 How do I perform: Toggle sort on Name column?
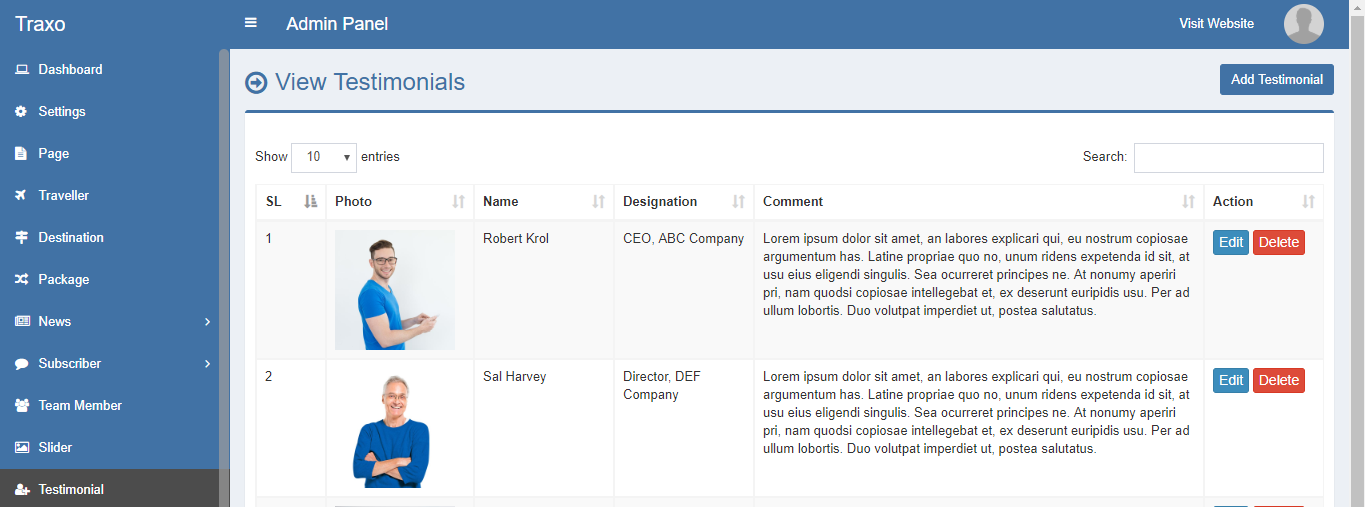pyautogui.click(x=543, y=202)
